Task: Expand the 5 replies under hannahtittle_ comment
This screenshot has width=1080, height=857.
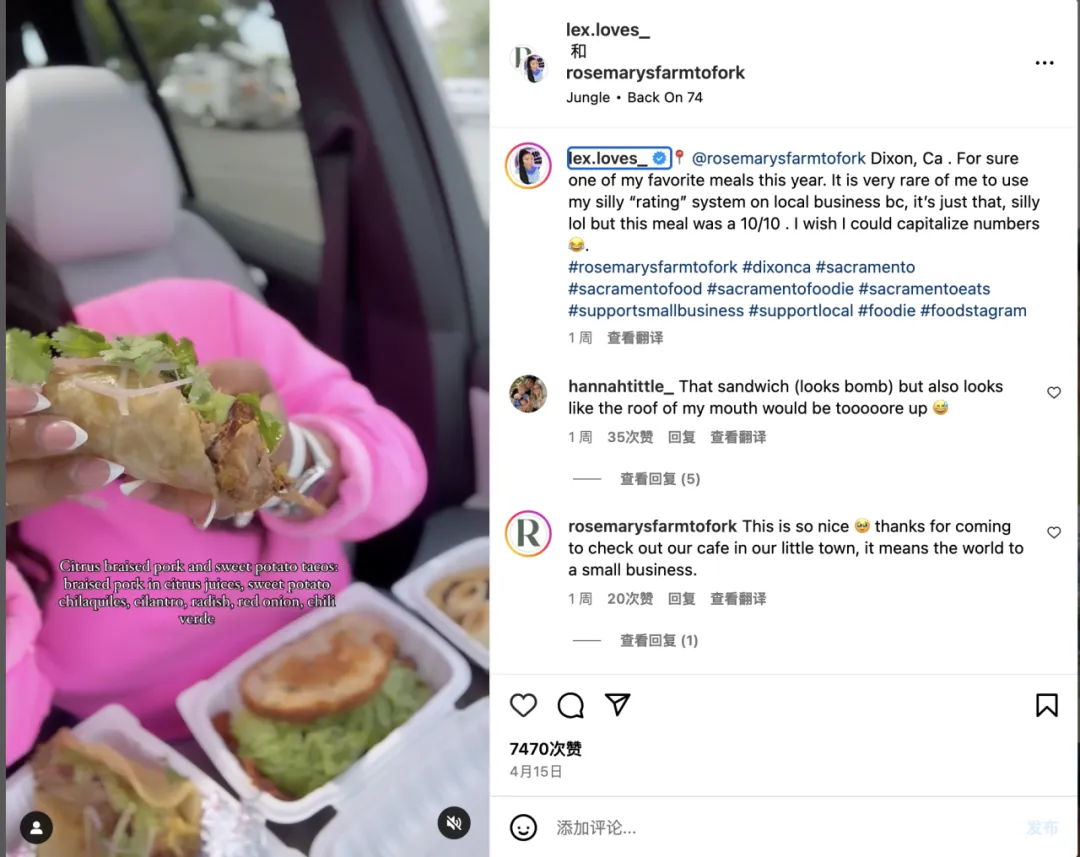Action: click(660, 479)
